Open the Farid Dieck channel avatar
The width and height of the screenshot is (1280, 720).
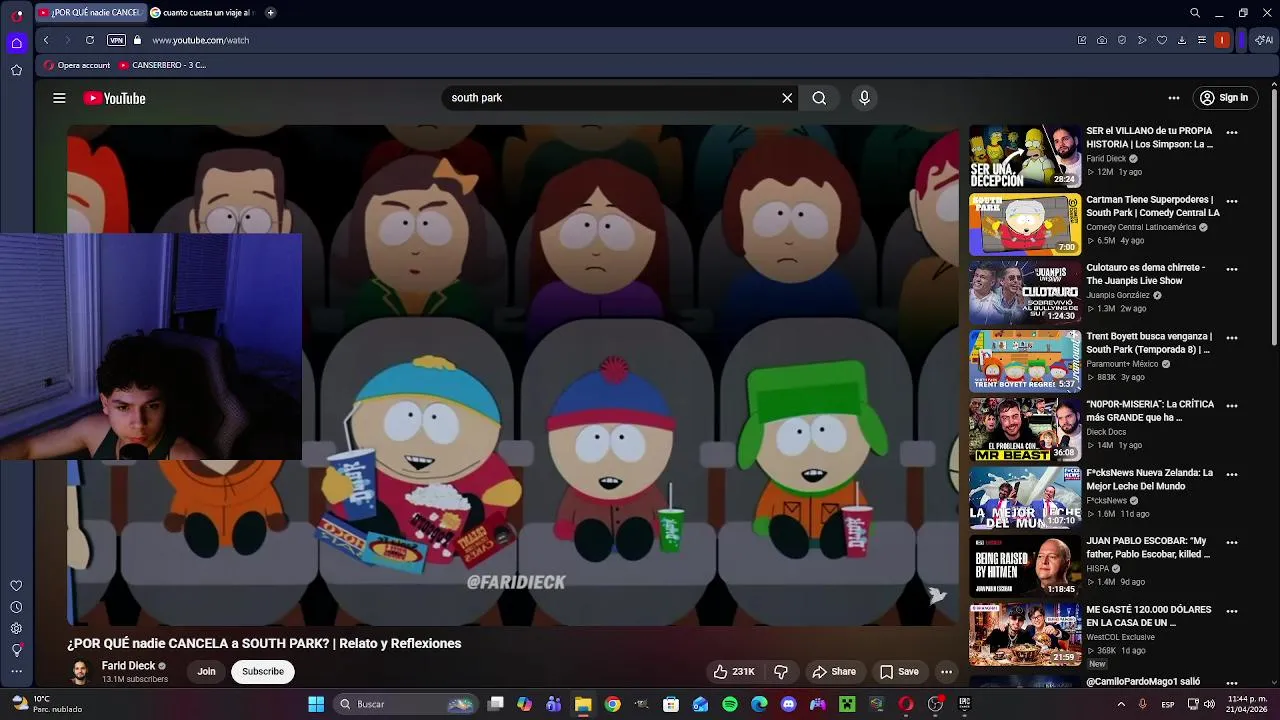pyautogui.click(x=80, y=672)
